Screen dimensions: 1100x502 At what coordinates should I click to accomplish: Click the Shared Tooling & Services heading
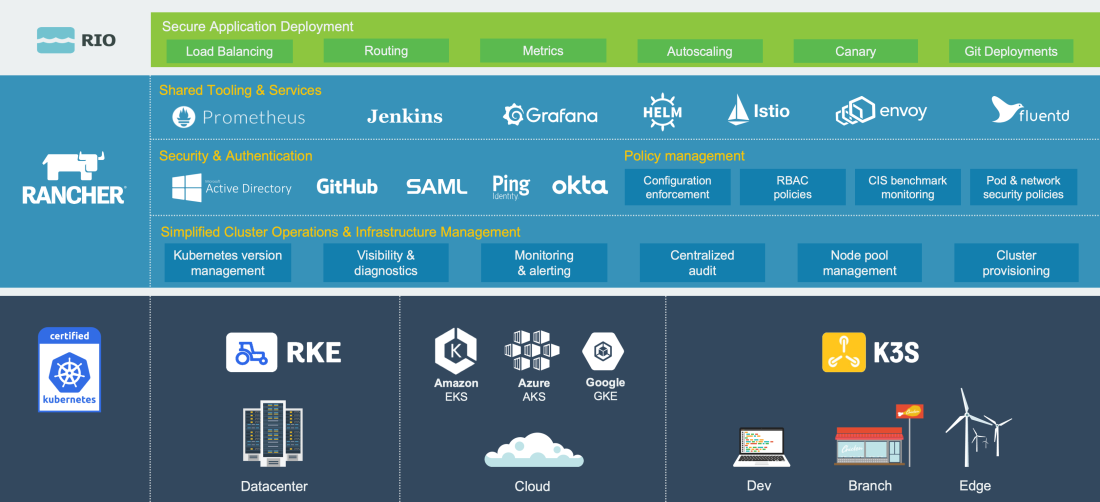click(240, 90)
